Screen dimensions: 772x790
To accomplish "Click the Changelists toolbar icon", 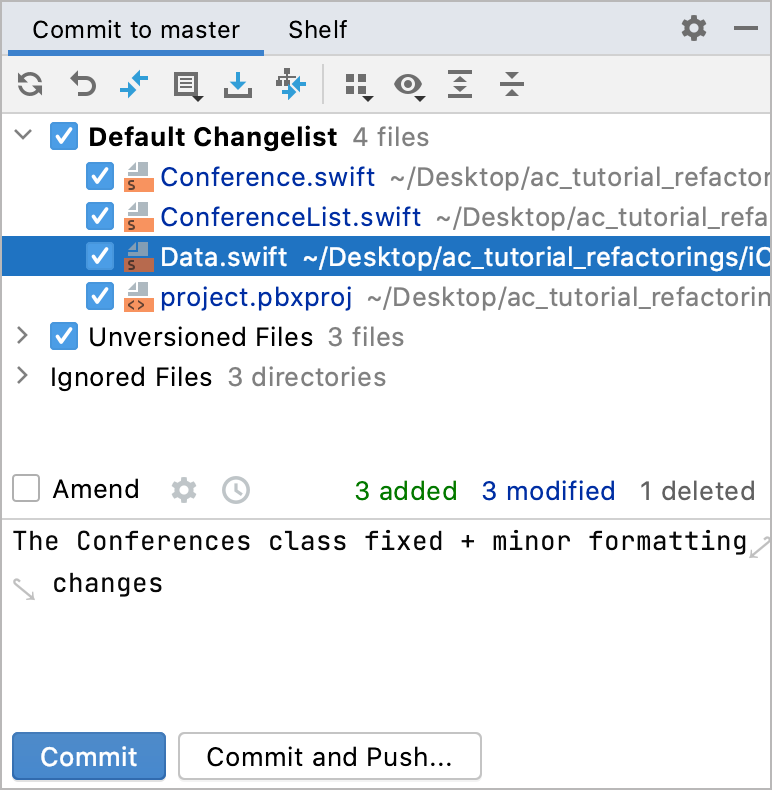I will (x=187, y=86).
